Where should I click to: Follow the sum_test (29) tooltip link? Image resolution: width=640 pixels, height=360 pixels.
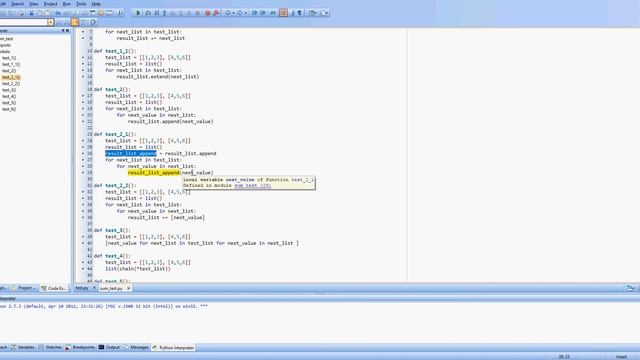[252, 186]
